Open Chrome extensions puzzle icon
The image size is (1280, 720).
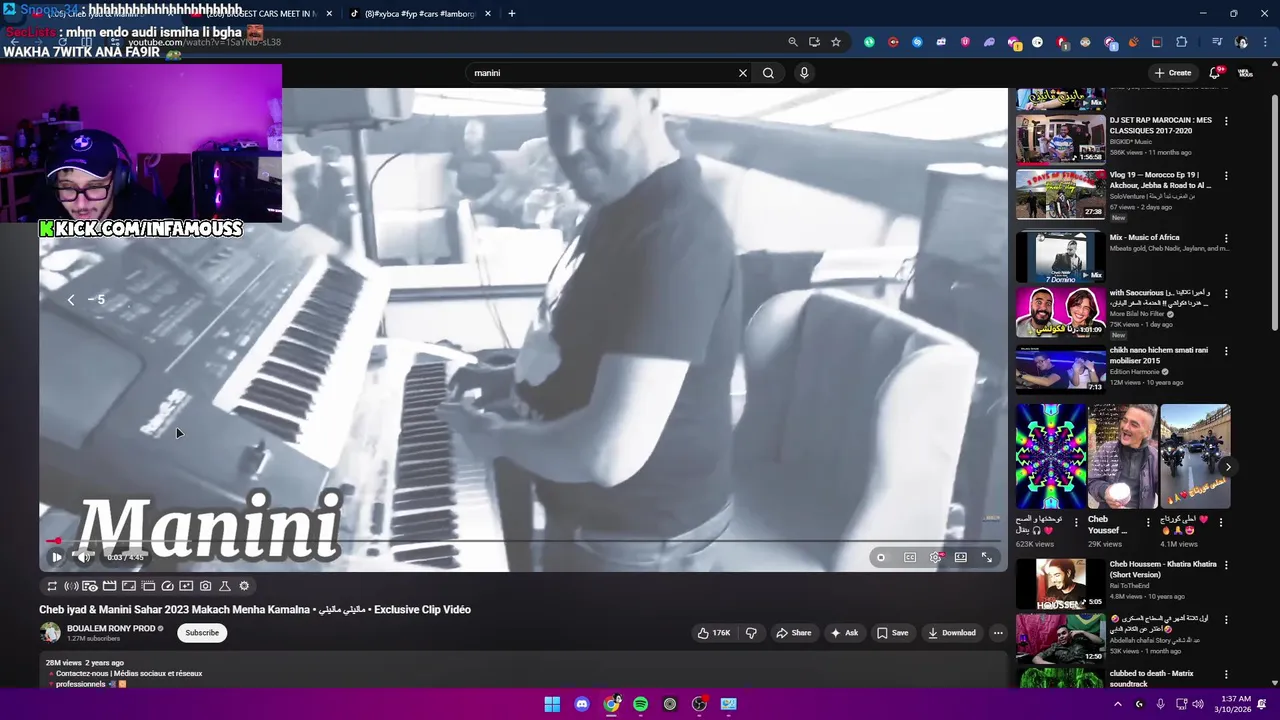click(x=1182, y=42)
